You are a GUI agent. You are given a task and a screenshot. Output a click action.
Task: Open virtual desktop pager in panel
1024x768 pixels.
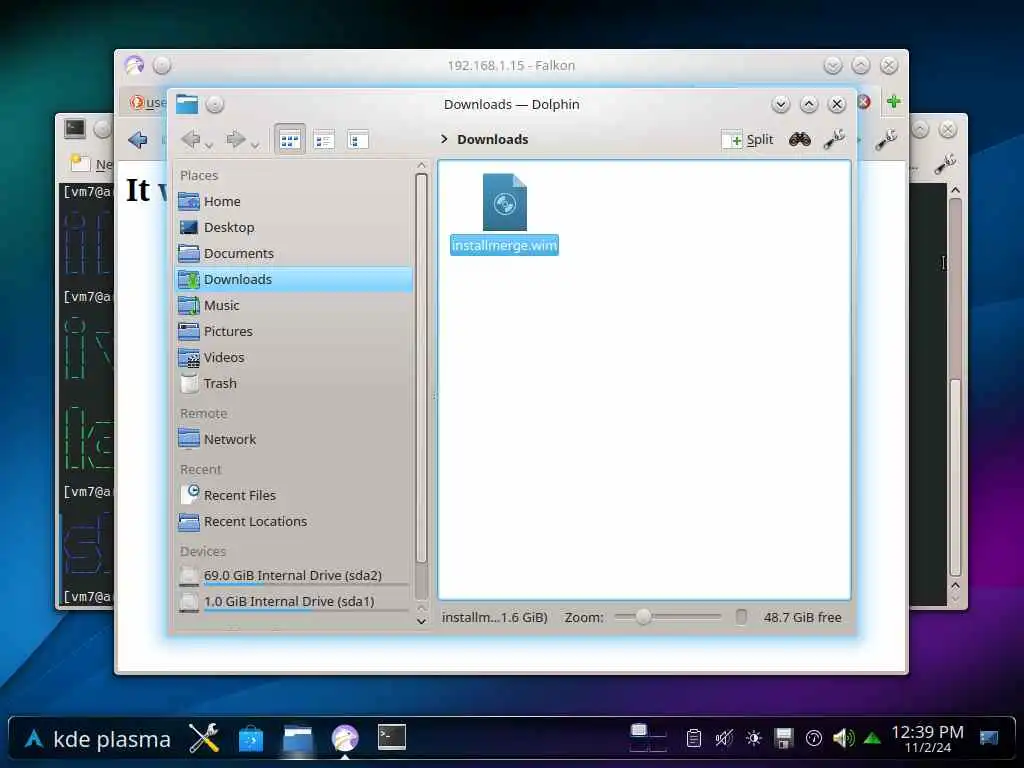[648, 738]
